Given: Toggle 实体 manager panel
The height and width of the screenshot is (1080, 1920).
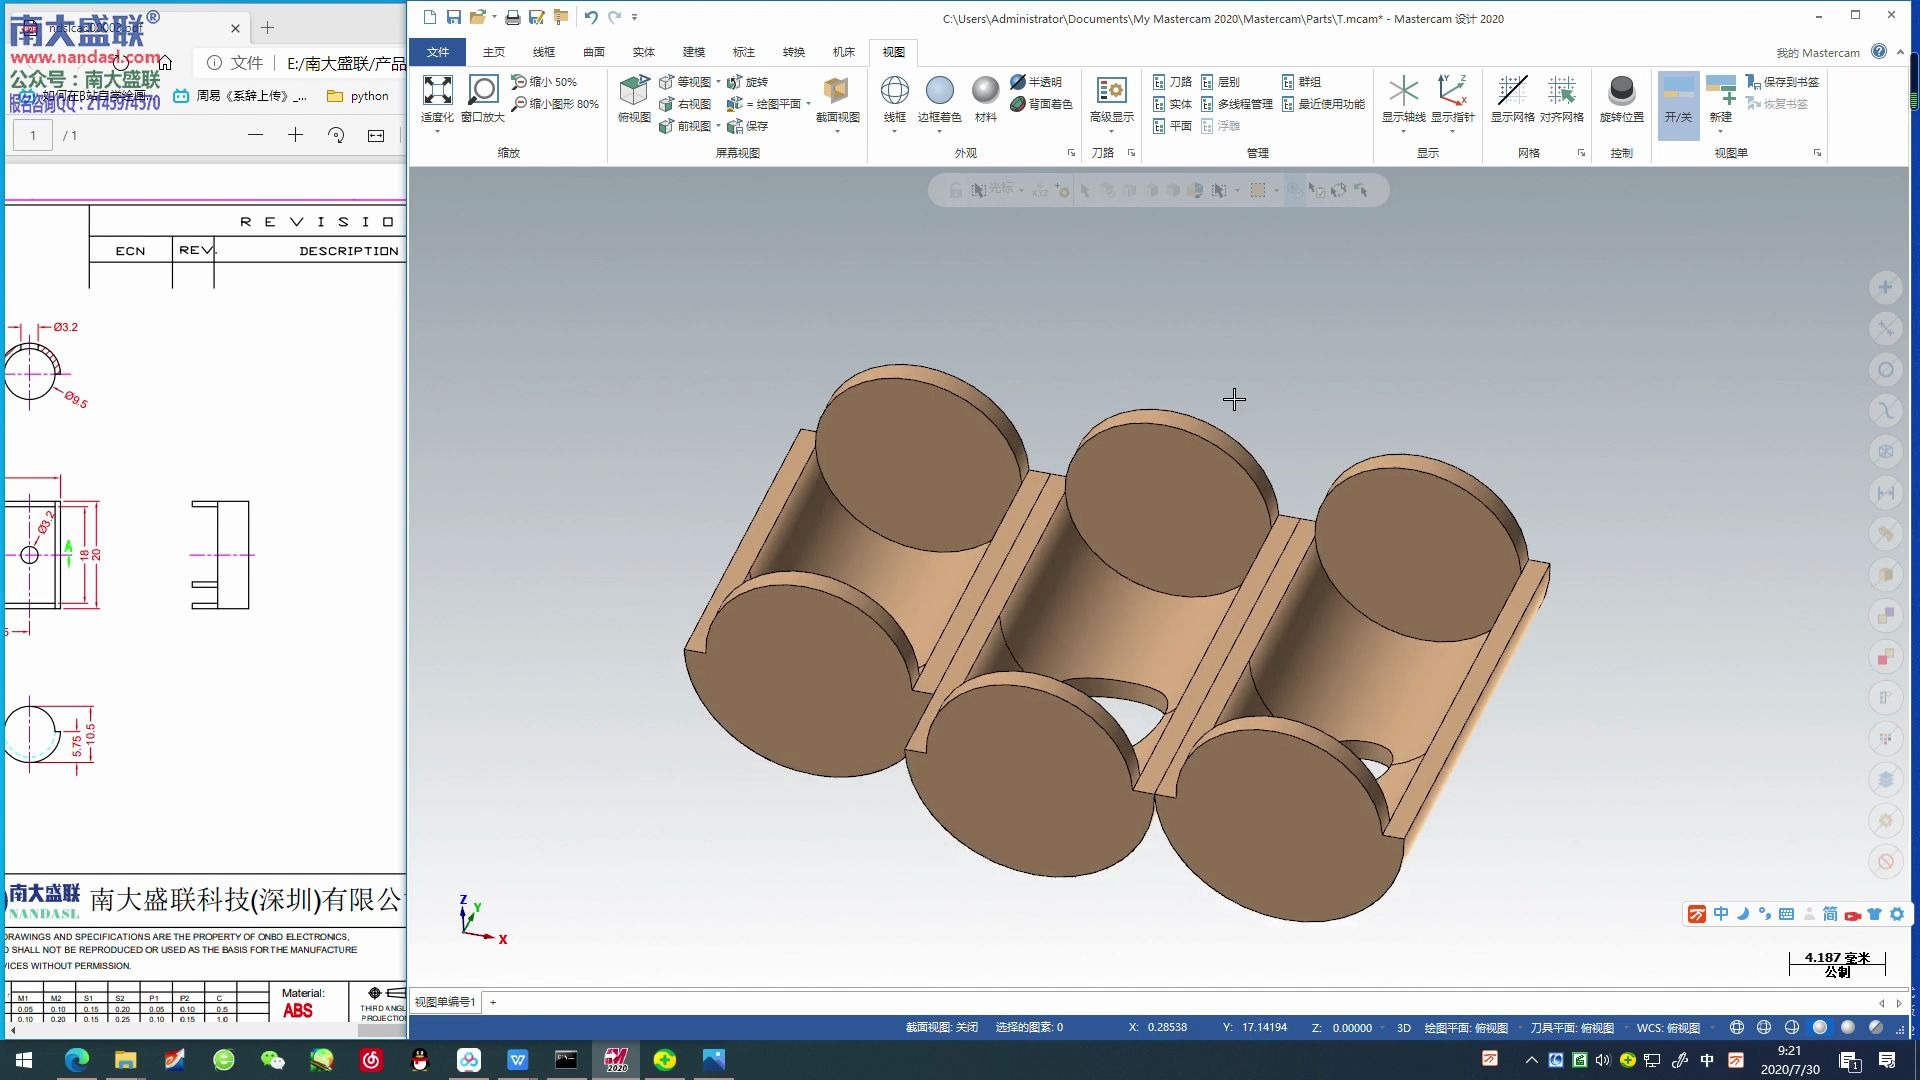Looking at the screenshot, I should point(1172,104).
